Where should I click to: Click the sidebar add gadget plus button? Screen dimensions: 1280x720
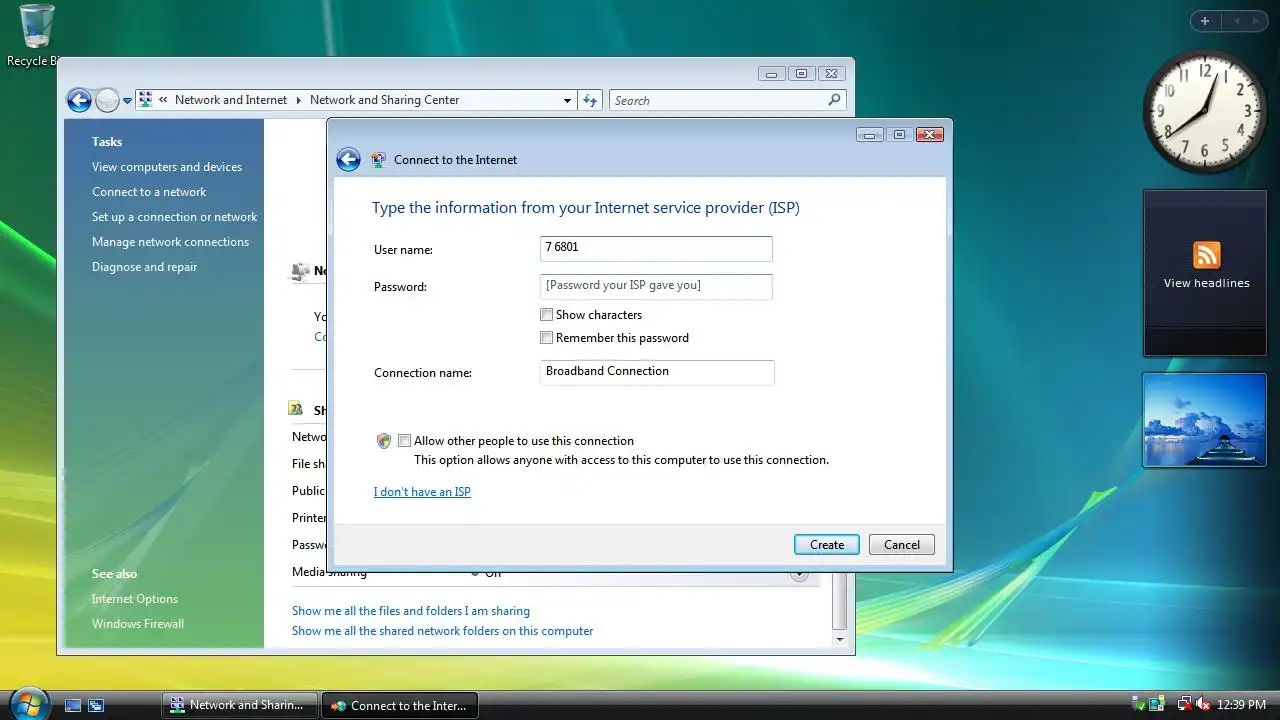pos(1205,21)
